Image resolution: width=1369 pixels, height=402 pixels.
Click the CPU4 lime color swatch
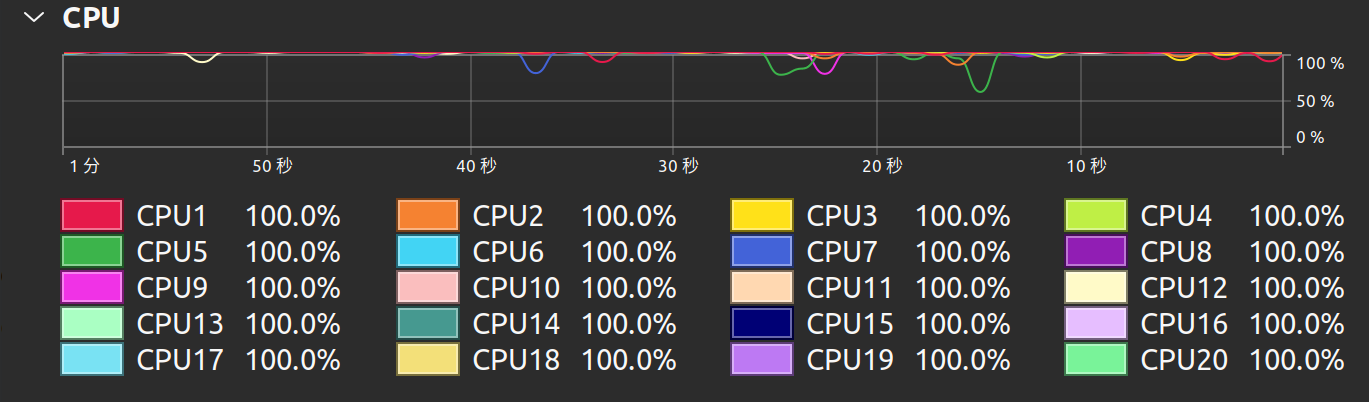[1096, 215]
